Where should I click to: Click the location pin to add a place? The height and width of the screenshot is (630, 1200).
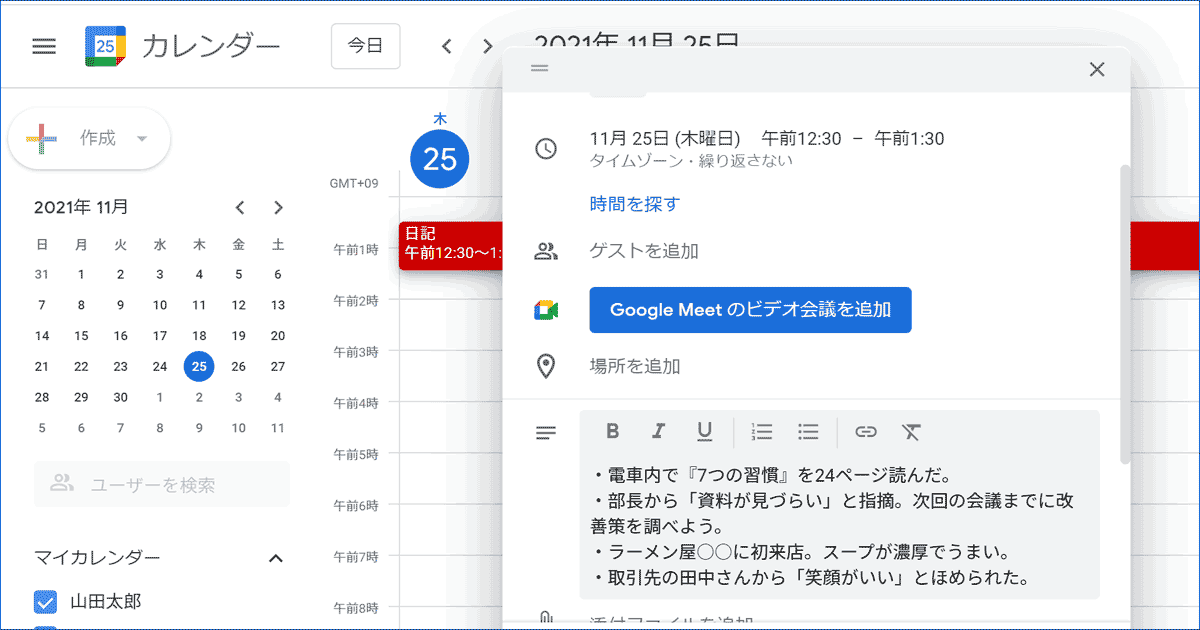545,365
